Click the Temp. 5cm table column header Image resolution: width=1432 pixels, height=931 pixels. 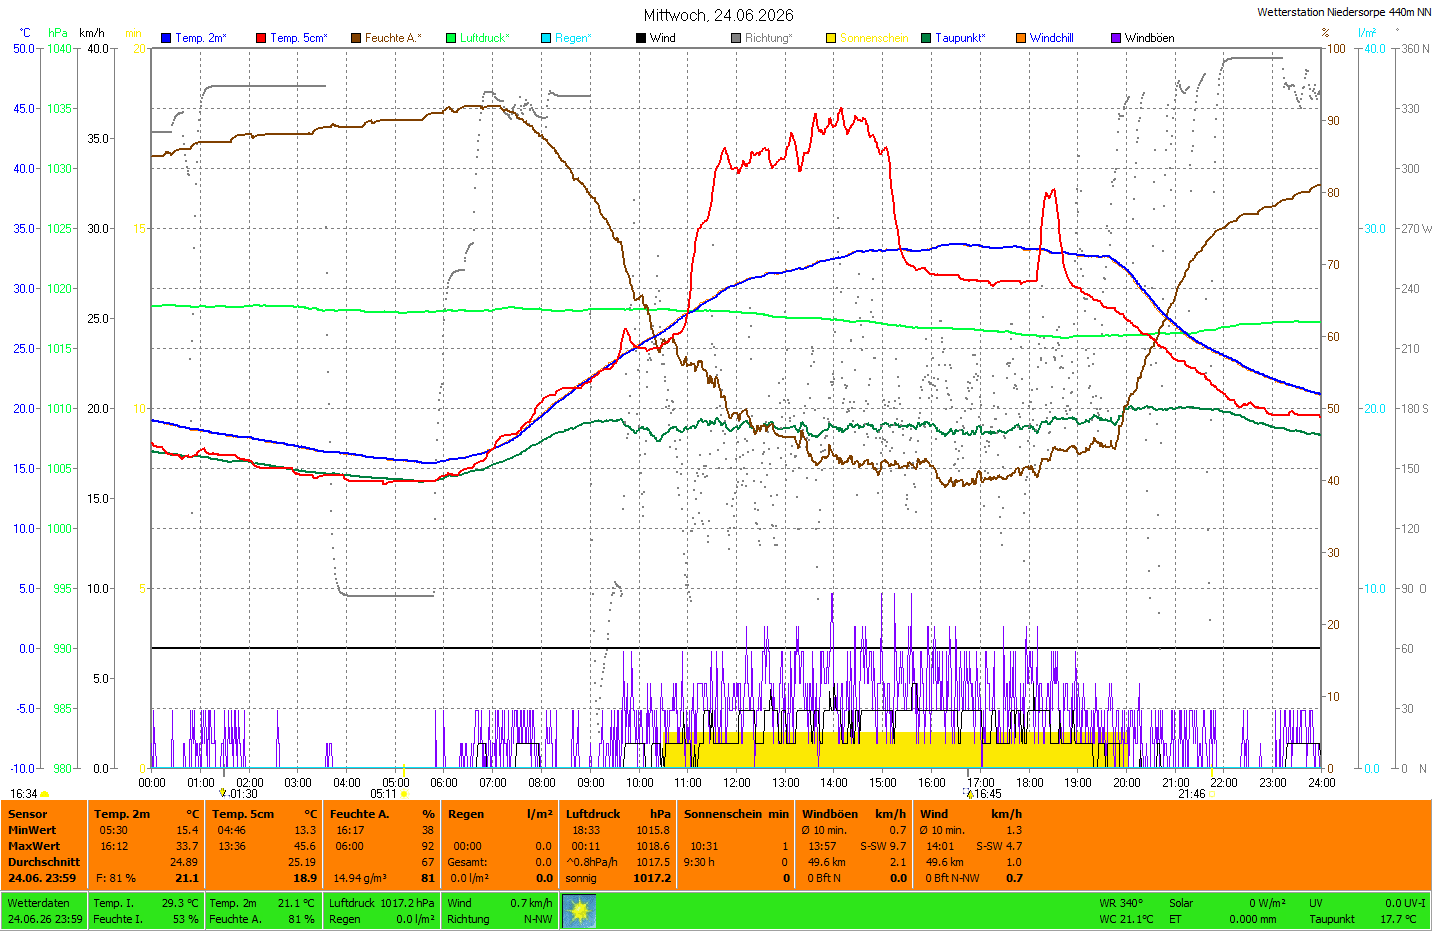point(242,814)
